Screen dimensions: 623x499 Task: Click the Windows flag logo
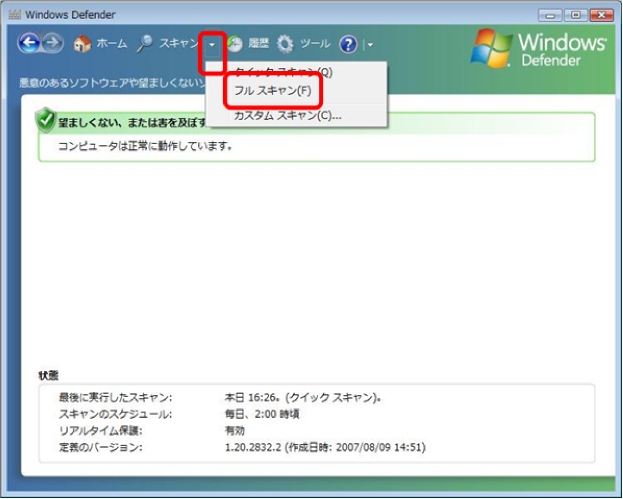point(494,48)
